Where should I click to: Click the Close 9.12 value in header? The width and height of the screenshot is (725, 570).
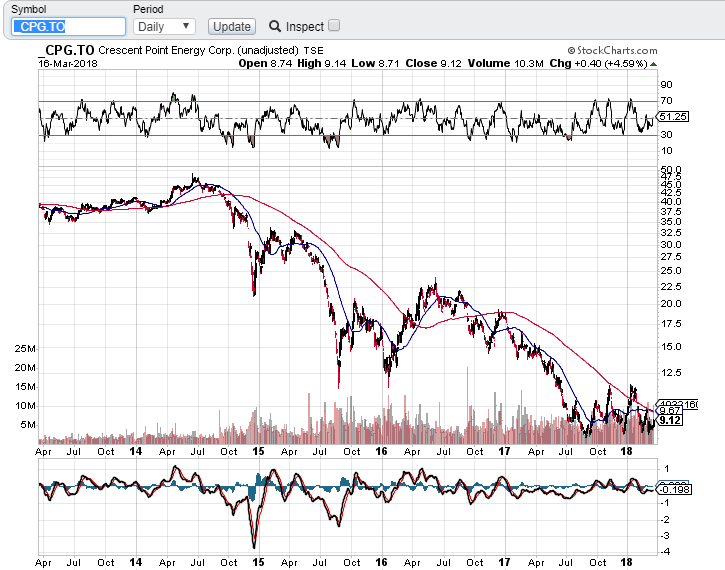click(x=433, y=63)
